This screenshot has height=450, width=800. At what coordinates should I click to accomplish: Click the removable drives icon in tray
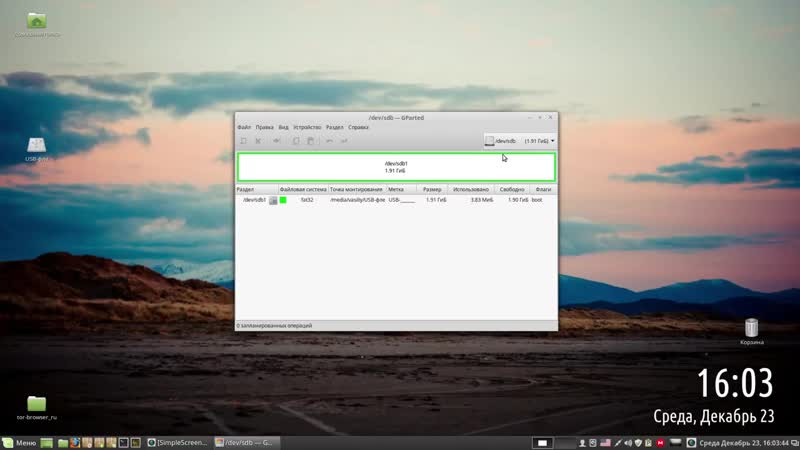click(x=592, y=443)
